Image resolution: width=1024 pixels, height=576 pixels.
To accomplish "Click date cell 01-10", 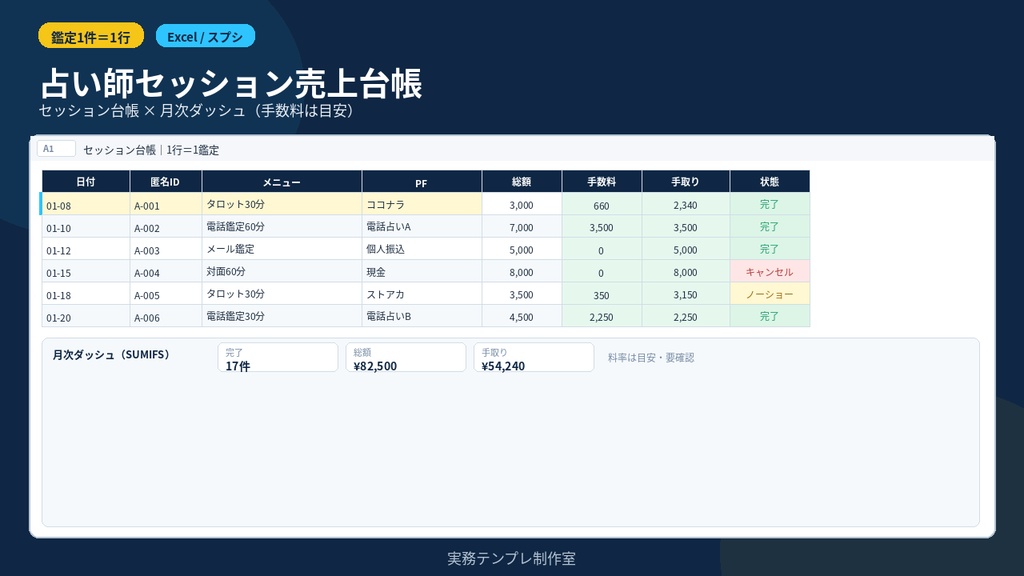I will point(86,227).
